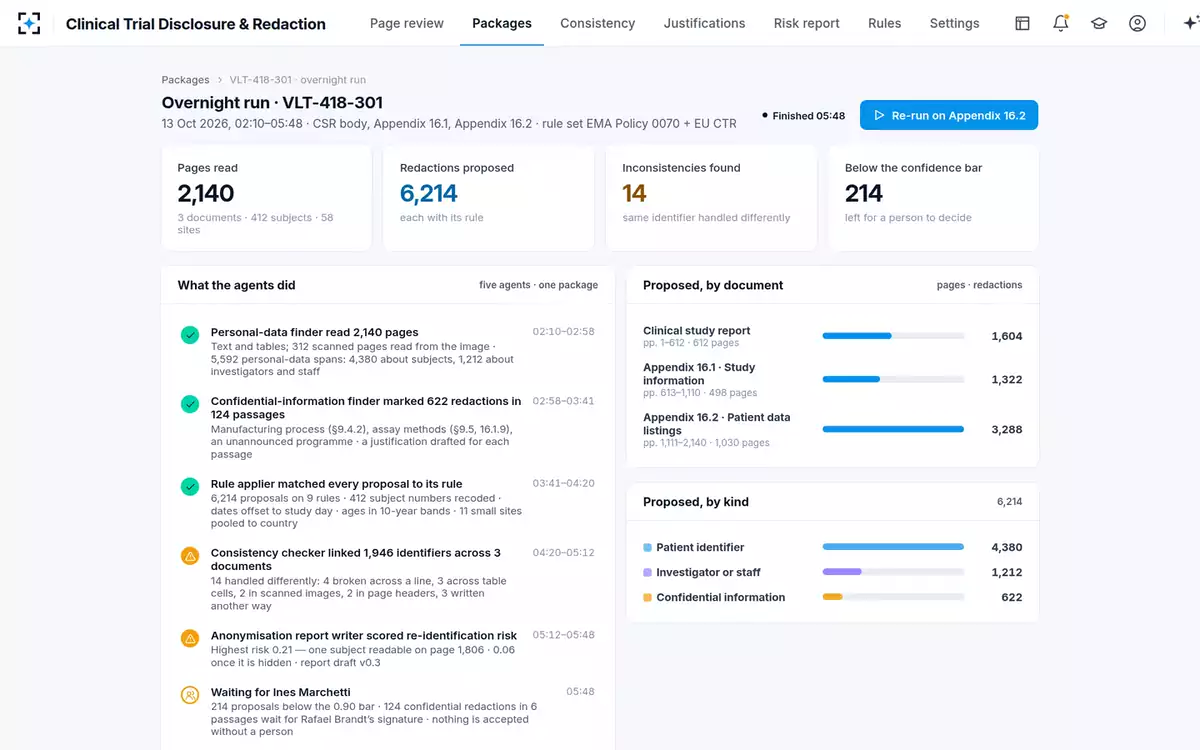Click the 14 inconsistencies value
Viewport: 1200px width, 750px height.
pyautogui.click(x=634, y=193)
